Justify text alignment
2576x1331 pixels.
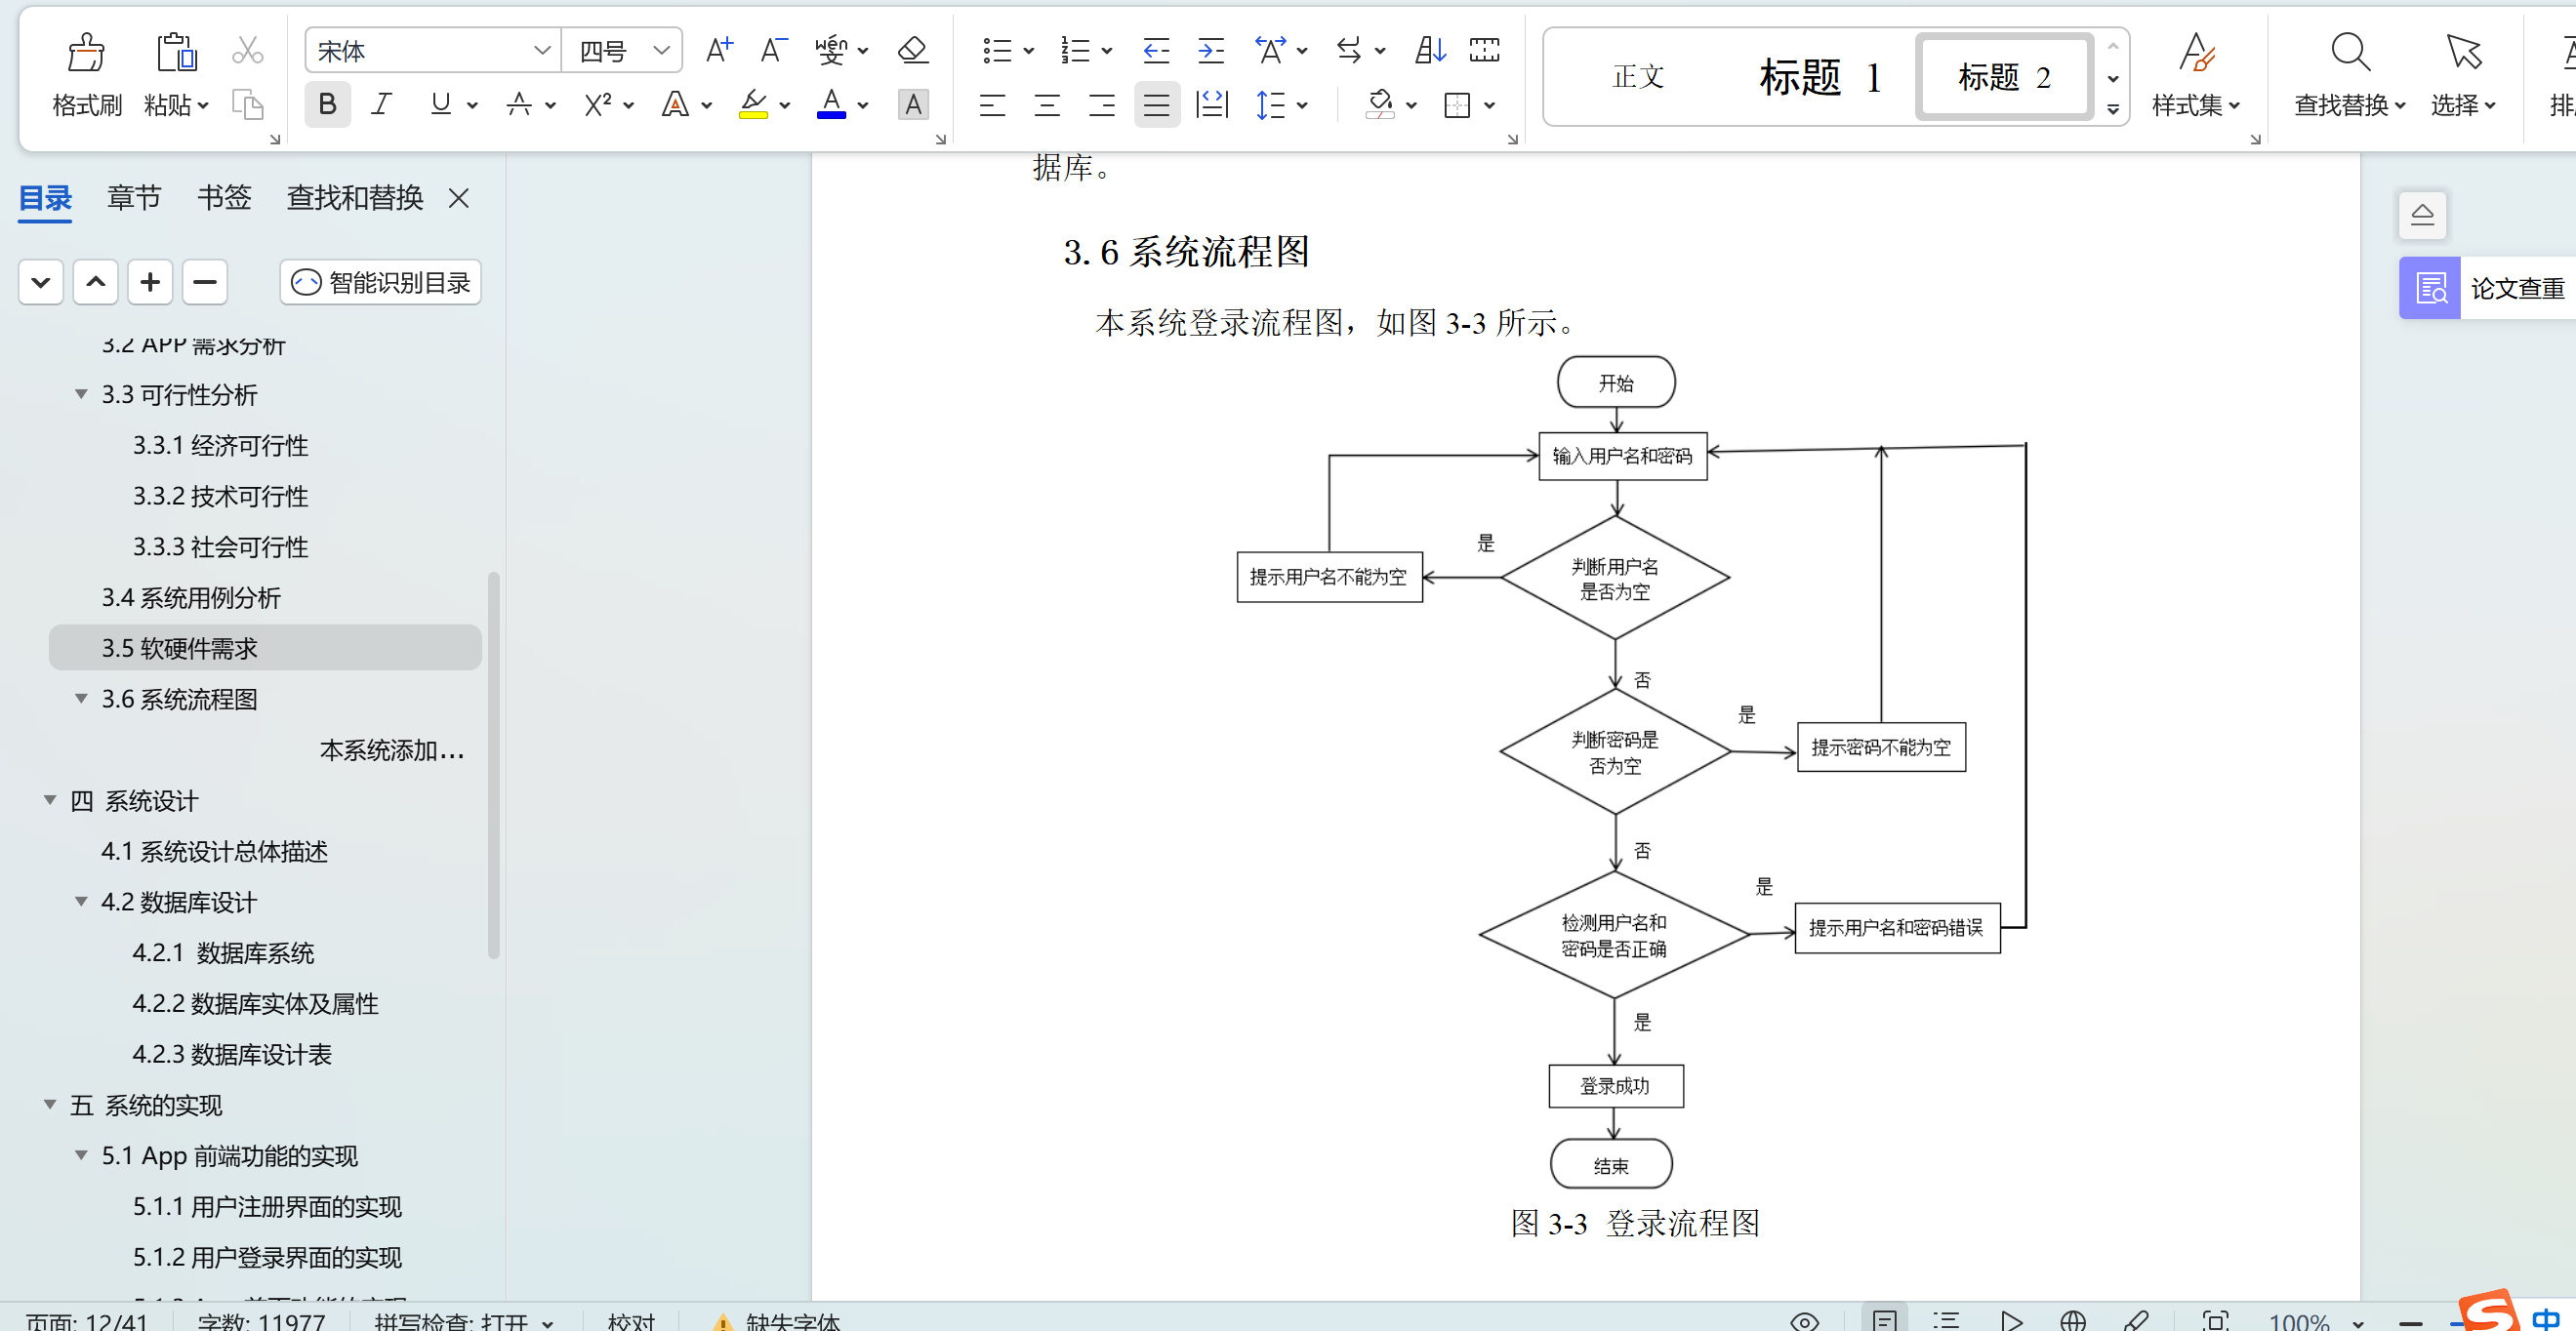(1156, 104)
